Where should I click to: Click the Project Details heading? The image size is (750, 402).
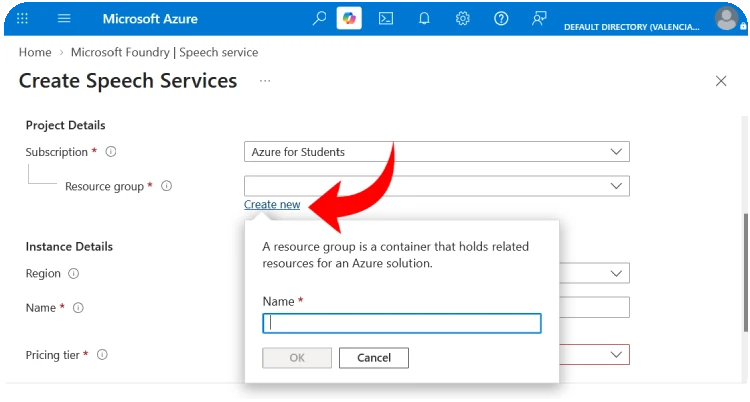(x=66, y=125)
